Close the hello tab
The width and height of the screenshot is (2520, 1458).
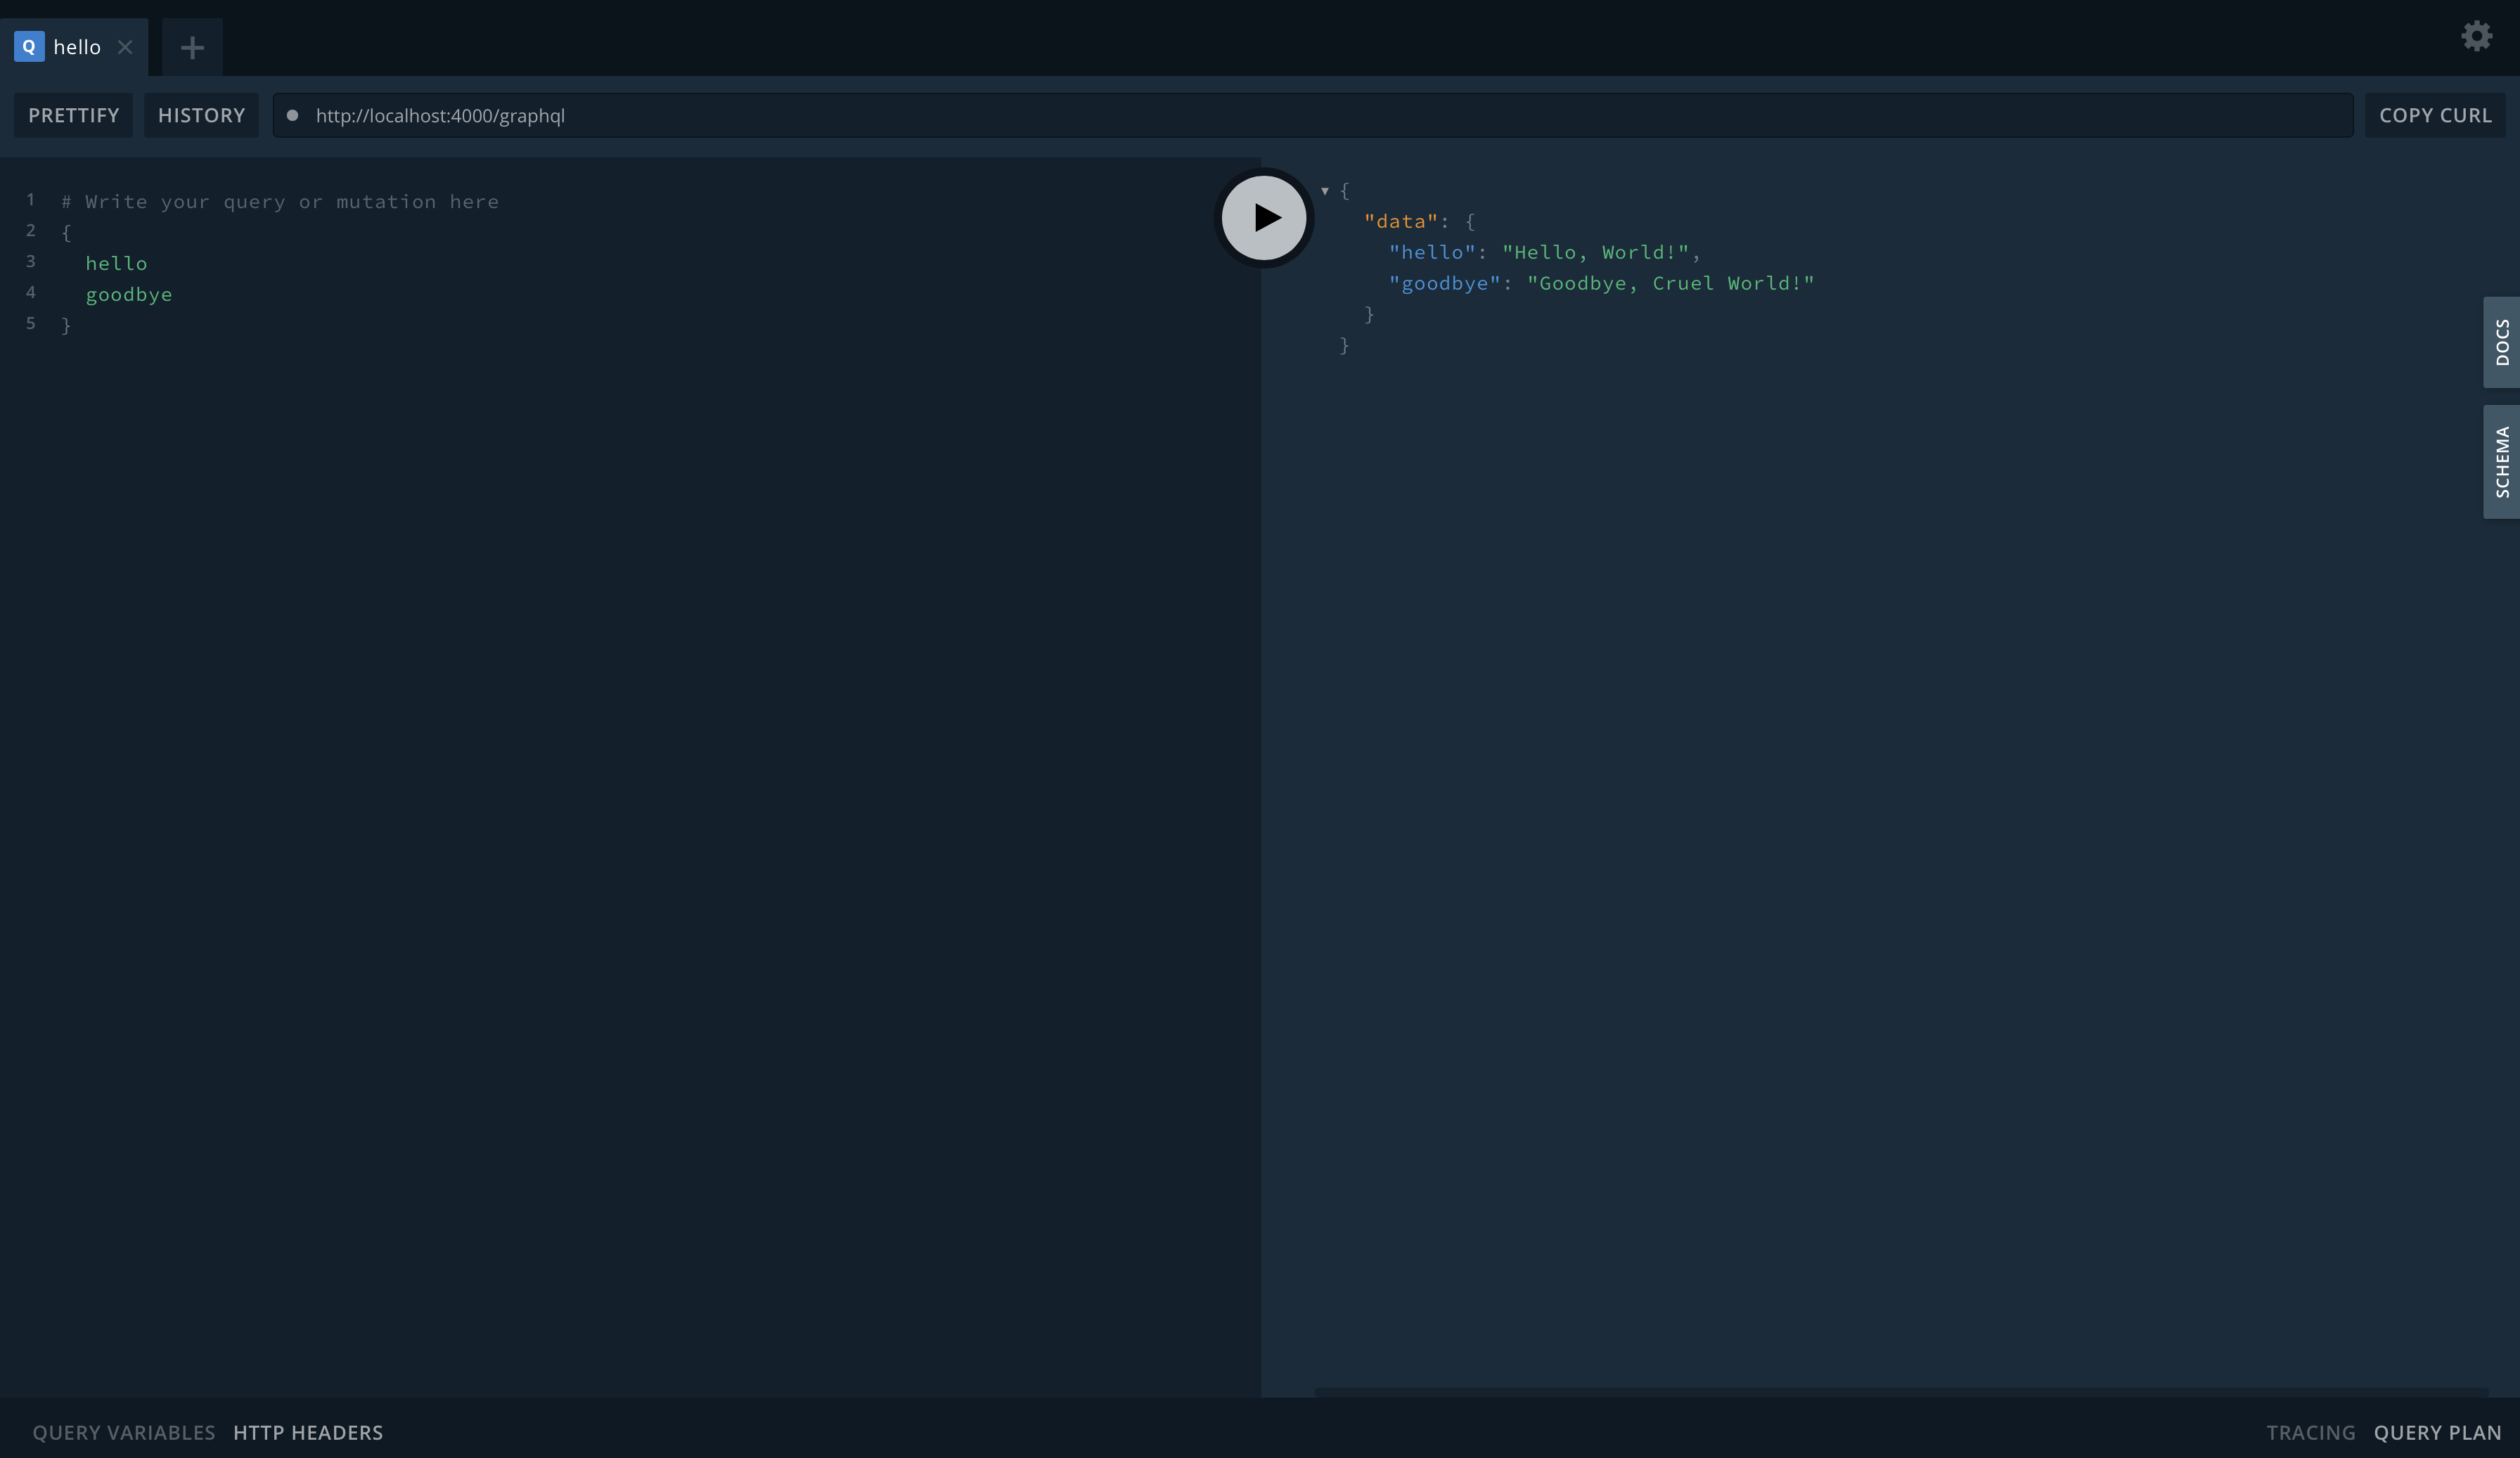tap(125, 47)
